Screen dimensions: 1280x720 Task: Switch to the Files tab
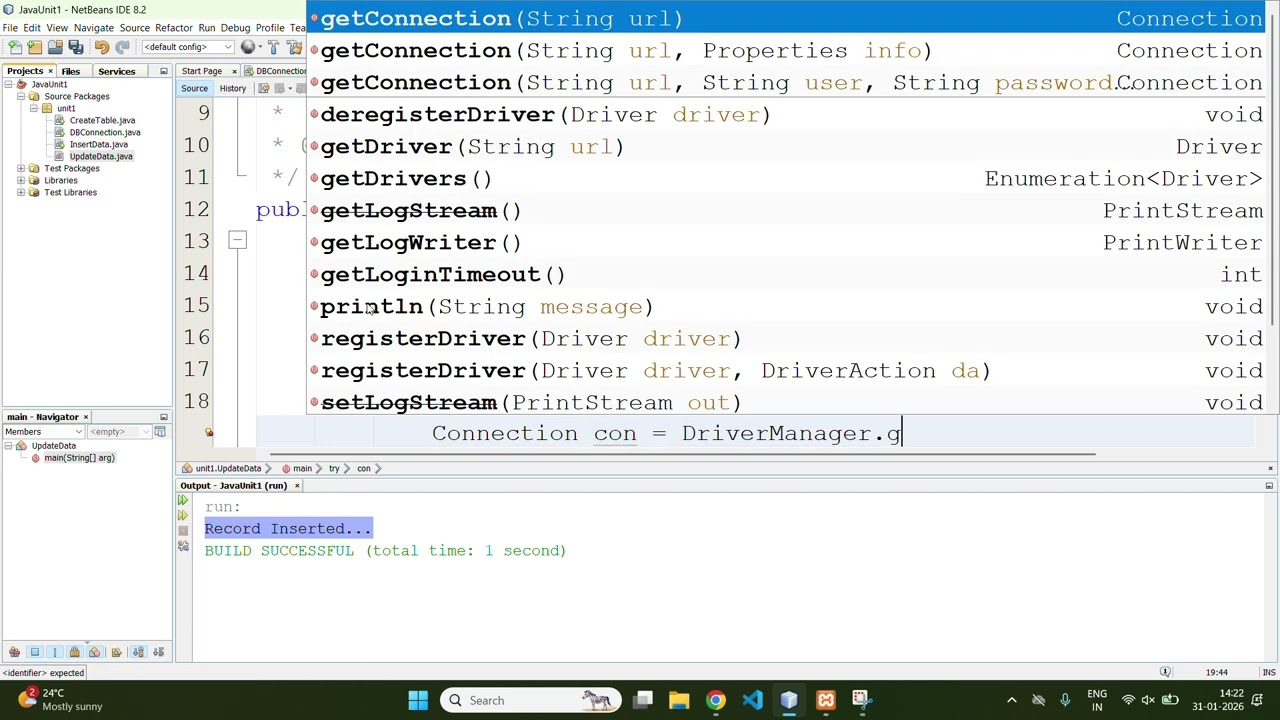pos(70,71)
